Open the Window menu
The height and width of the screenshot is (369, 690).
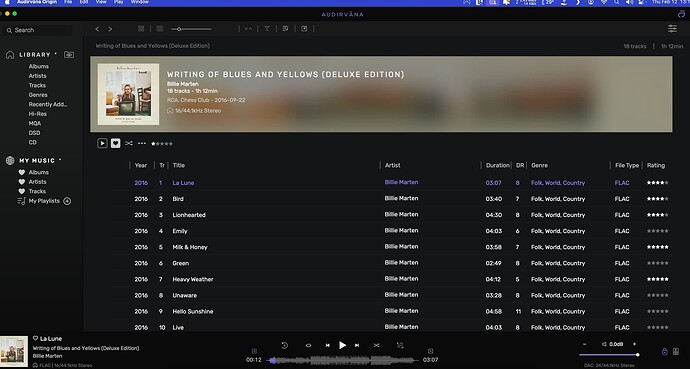coord(139,2)
